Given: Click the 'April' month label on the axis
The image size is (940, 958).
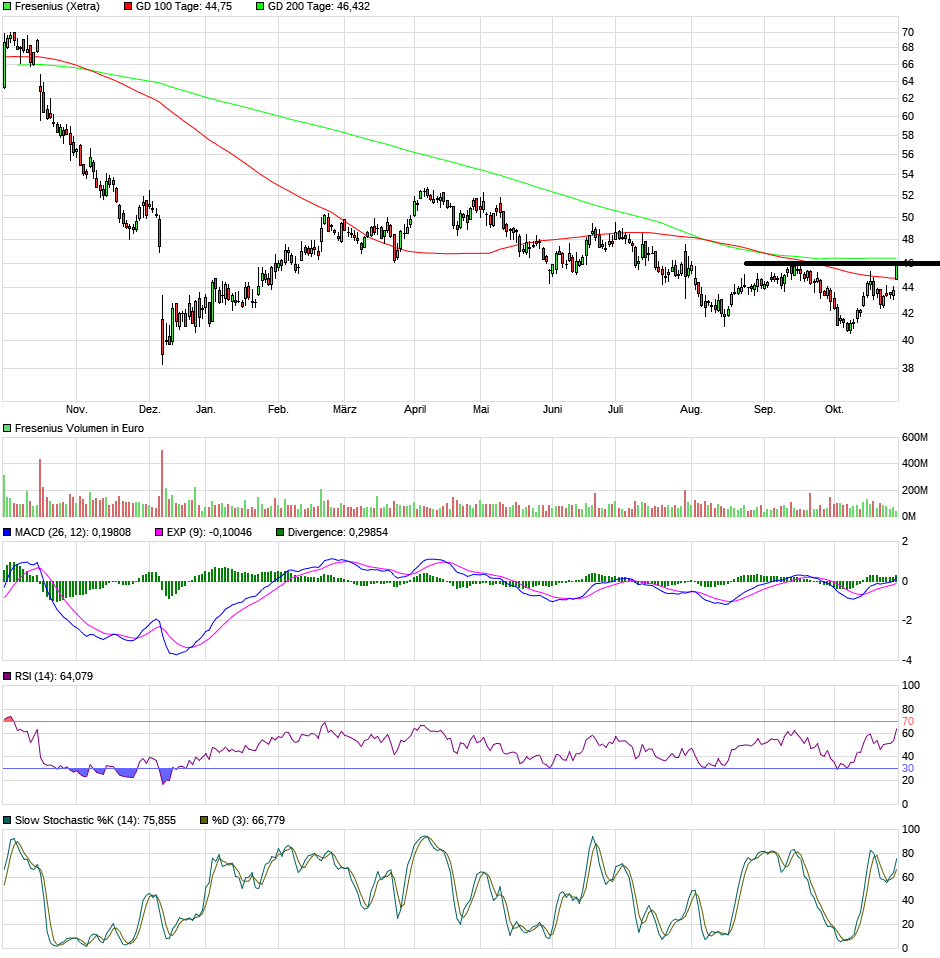Looking at the screenshot, I should pos(415,409).
